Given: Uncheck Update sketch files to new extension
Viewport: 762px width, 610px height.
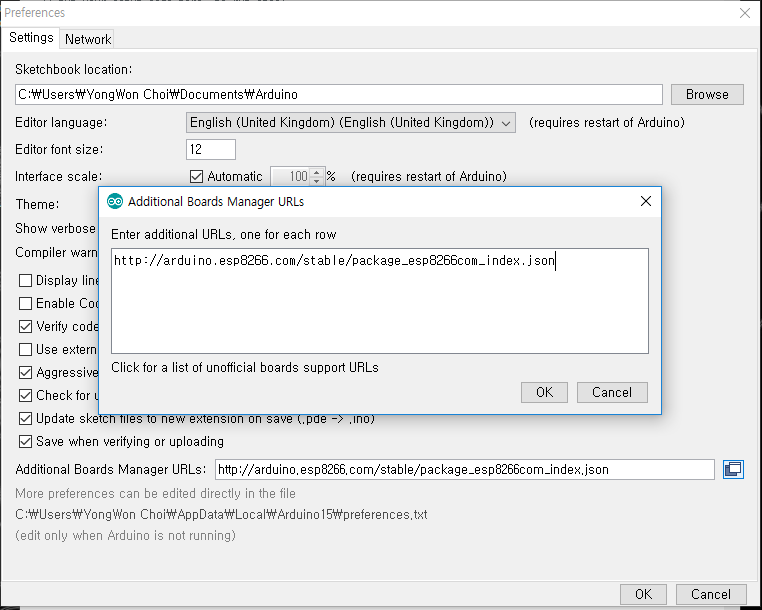Looking at the screenshot, I should point(26,418).
